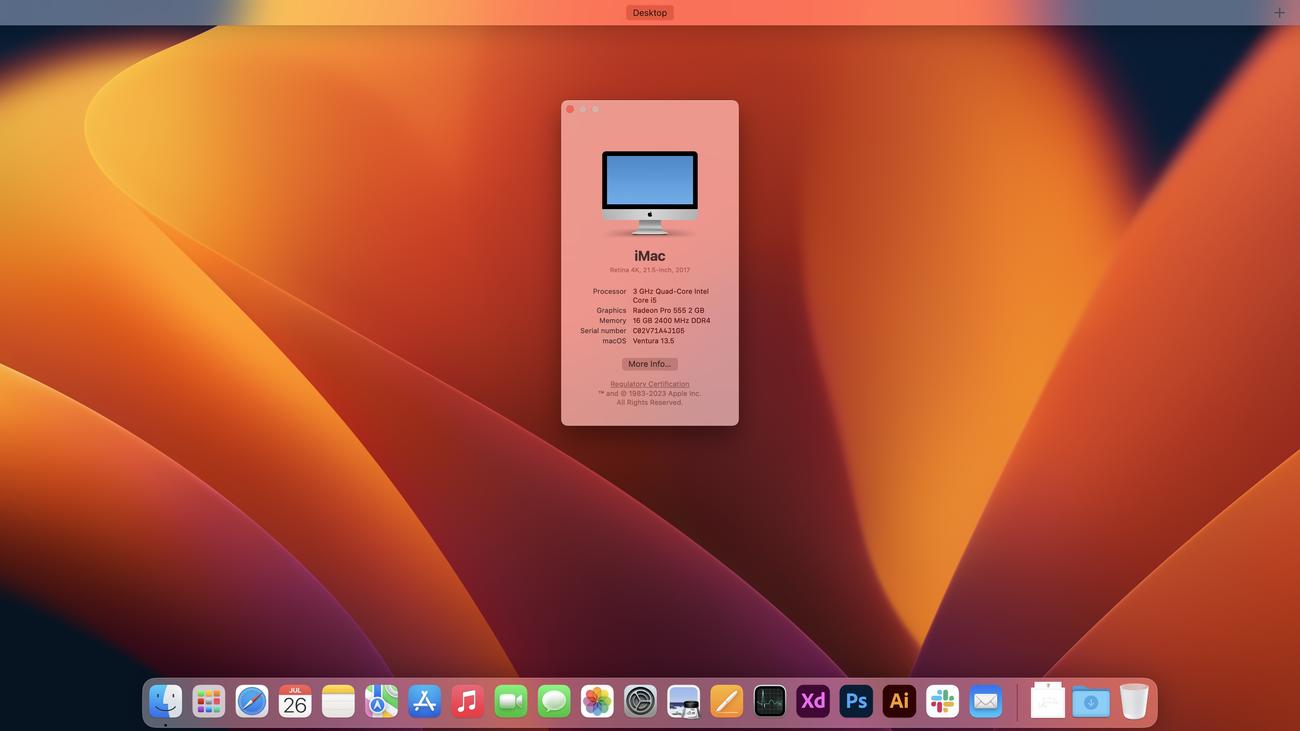This screenshot has width=1300, height=731.
Task: Open System Settings gear icon
Action: pos(640,701)
